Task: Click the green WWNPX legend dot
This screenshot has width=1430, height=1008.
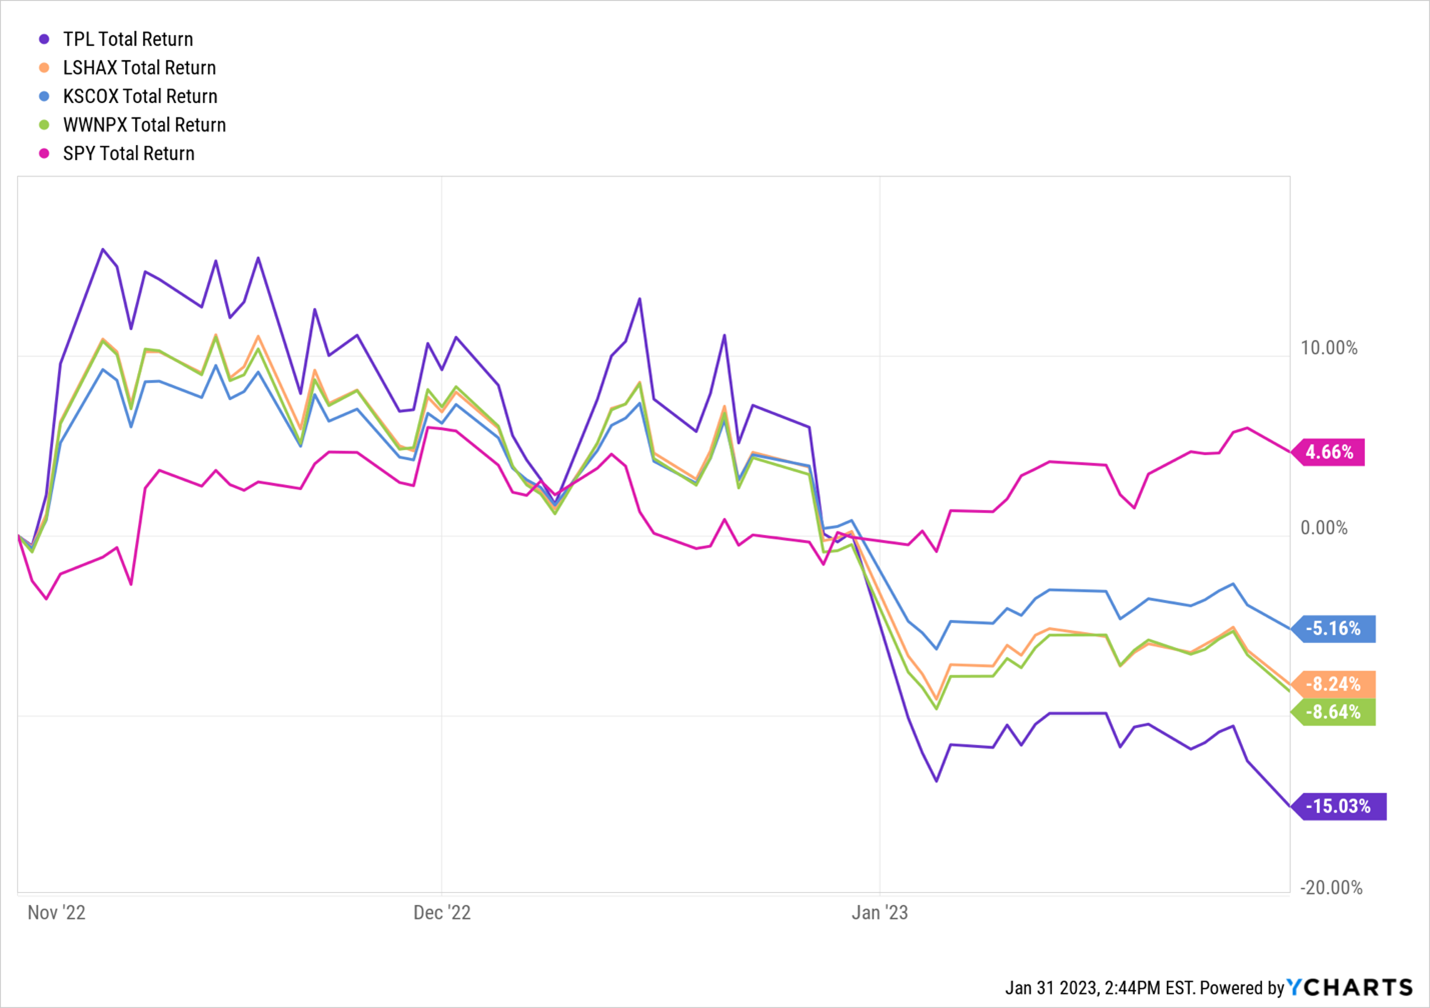Action: coord(44,125)
